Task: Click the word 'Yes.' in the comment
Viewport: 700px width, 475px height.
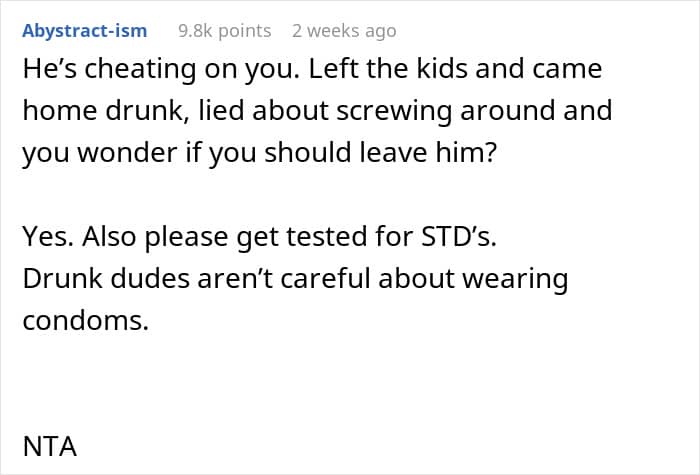Action: (44, 240)
